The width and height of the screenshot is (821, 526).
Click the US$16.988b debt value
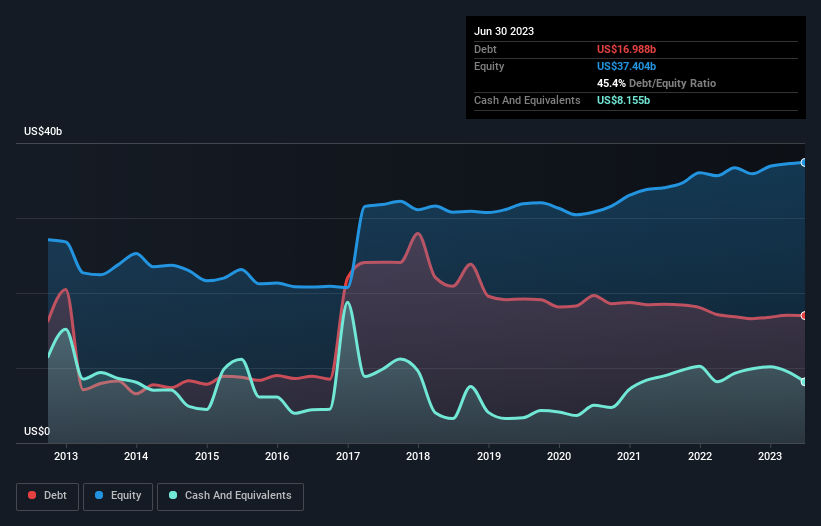click(x=632, y=49)
